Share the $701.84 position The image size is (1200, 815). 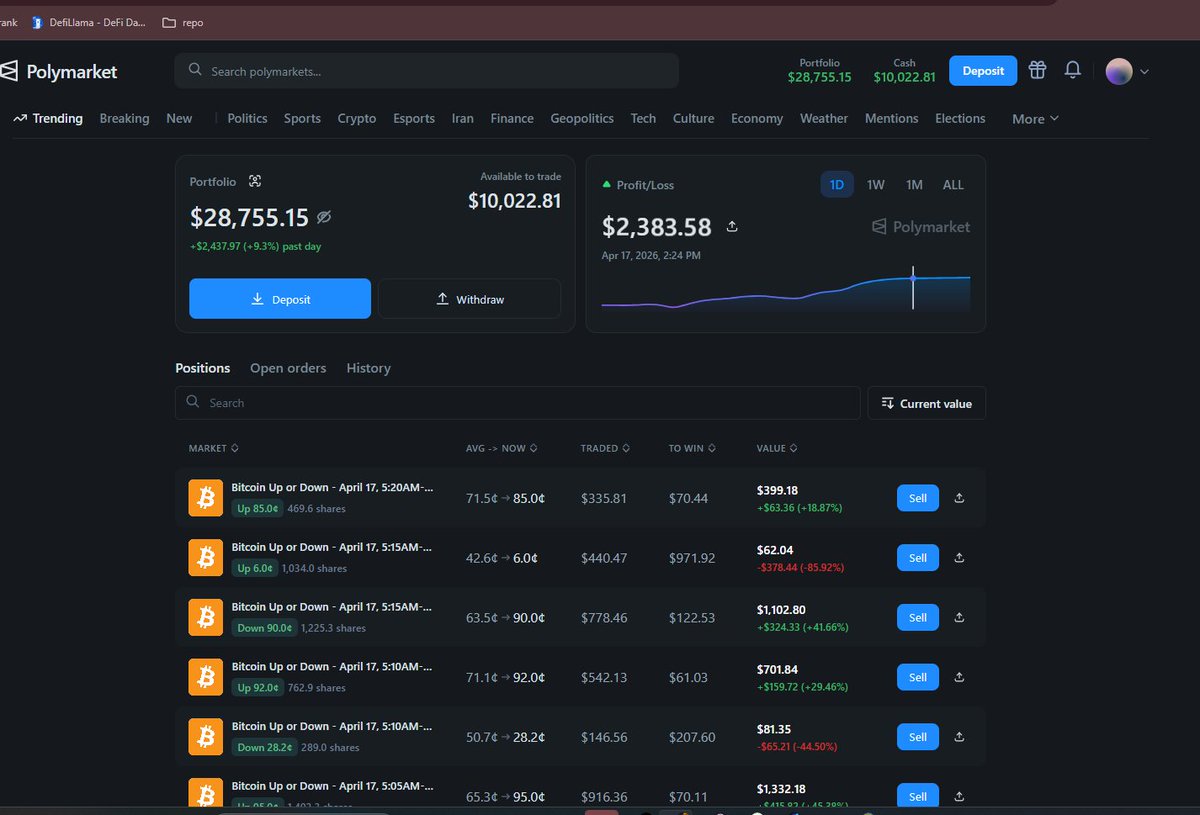point(959,677)
